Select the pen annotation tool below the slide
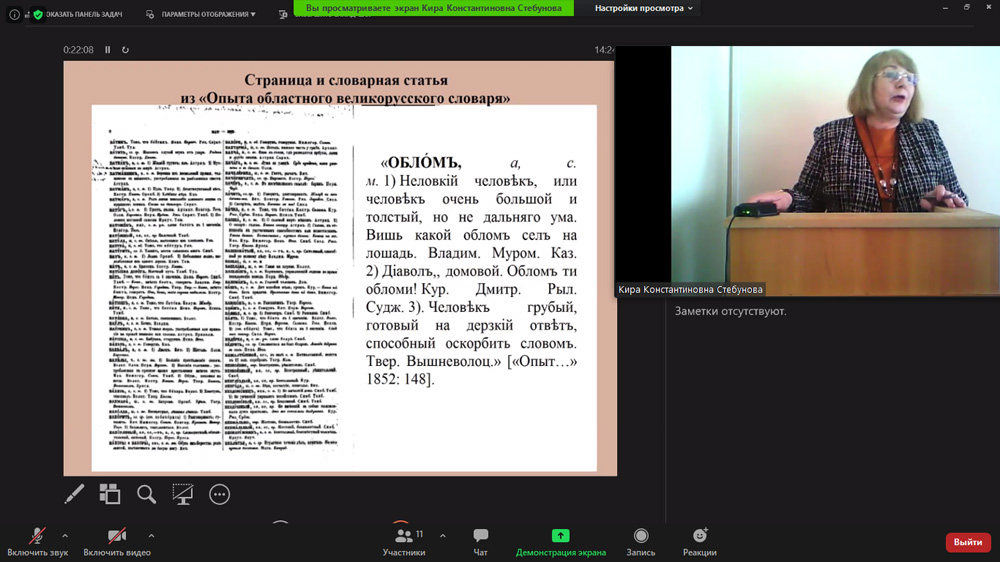This screenshot has height=562, width=1000. click(x=74, y=494)
